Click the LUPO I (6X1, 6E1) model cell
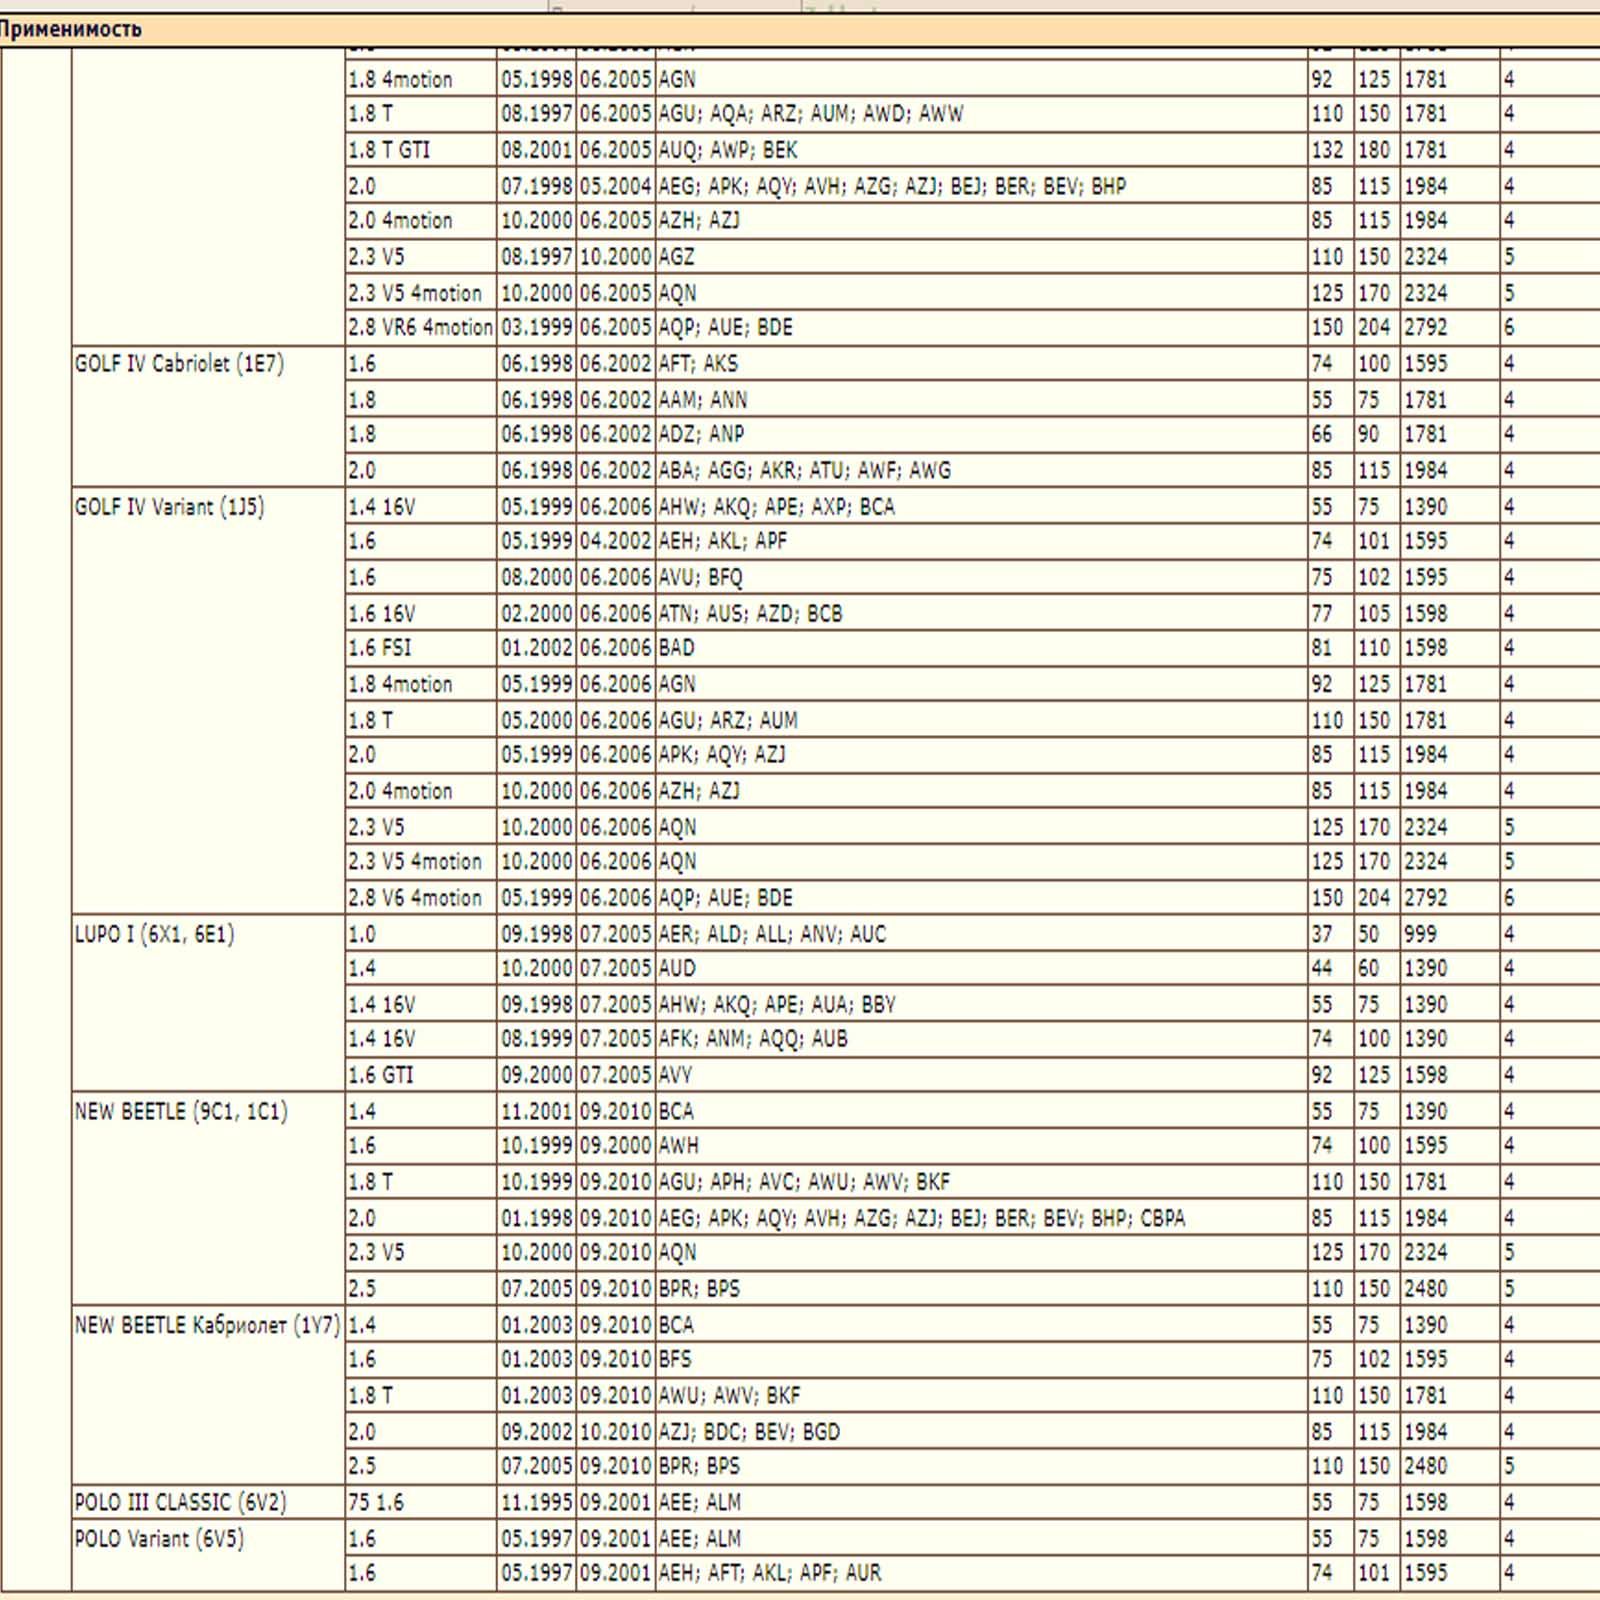Image resolution: width=1600 pixels, height=1600 pixels. (154, 934)
